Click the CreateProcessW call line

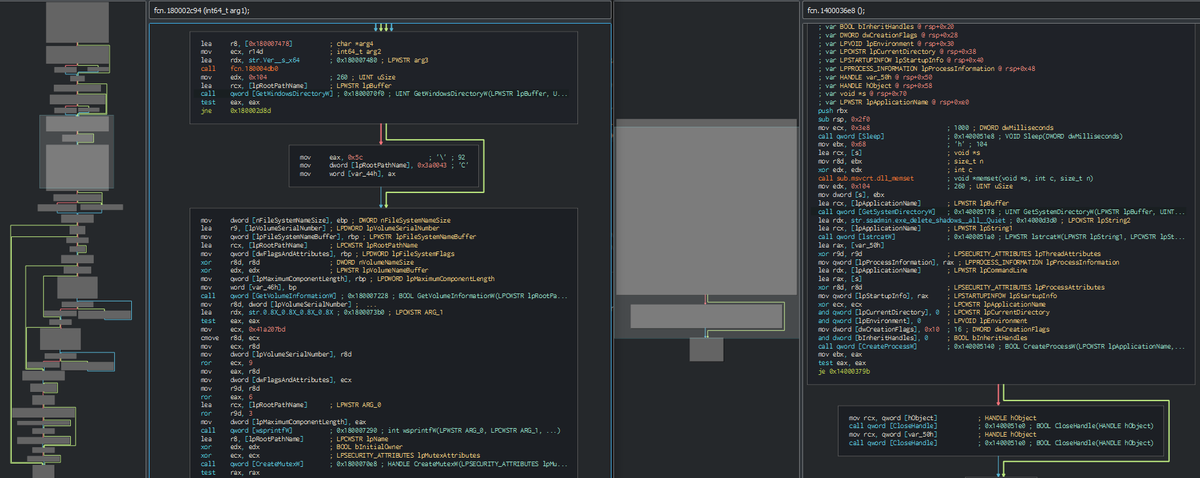tap(1001, 345)
